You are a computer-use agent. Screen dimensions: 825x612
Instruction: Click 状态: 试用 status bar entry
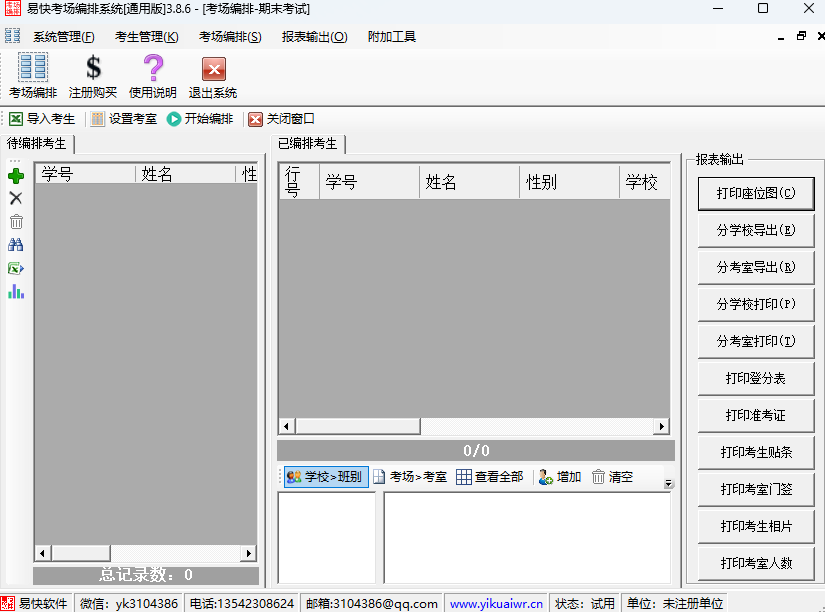tap(585, 604)
